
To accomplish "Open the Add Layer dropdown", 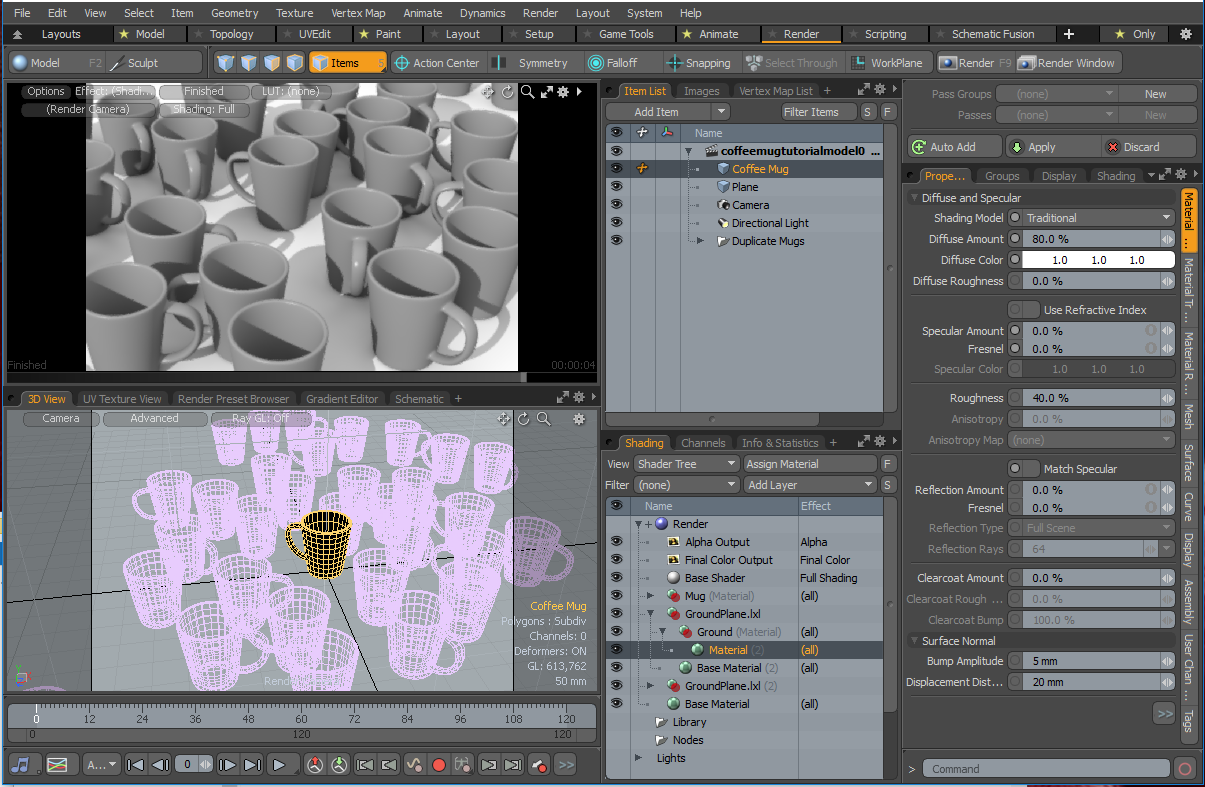I will [810, 485].
